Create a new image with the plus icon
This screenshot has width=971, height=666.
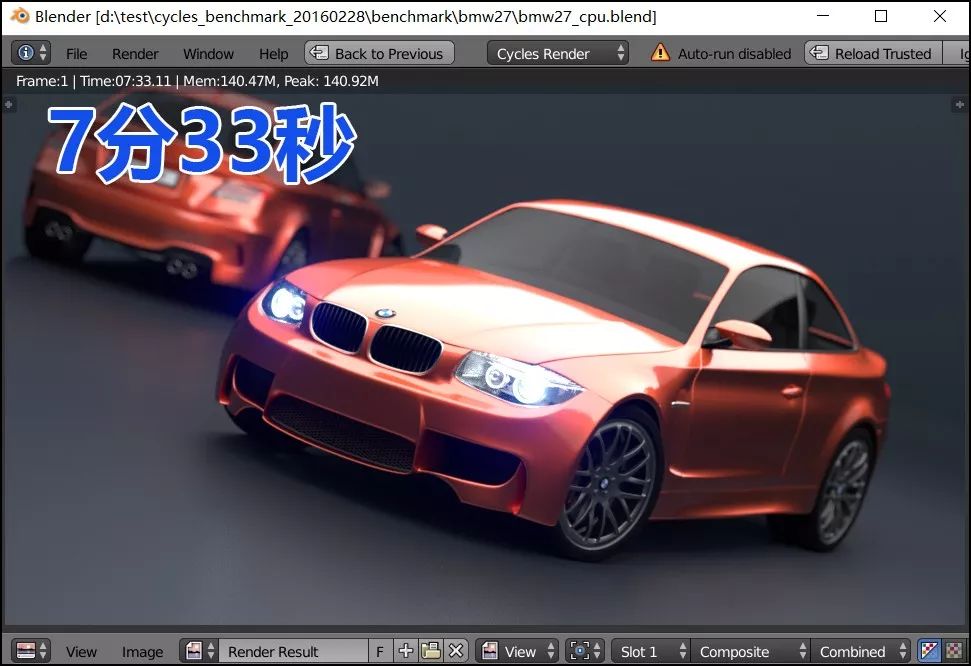(406, 651)
